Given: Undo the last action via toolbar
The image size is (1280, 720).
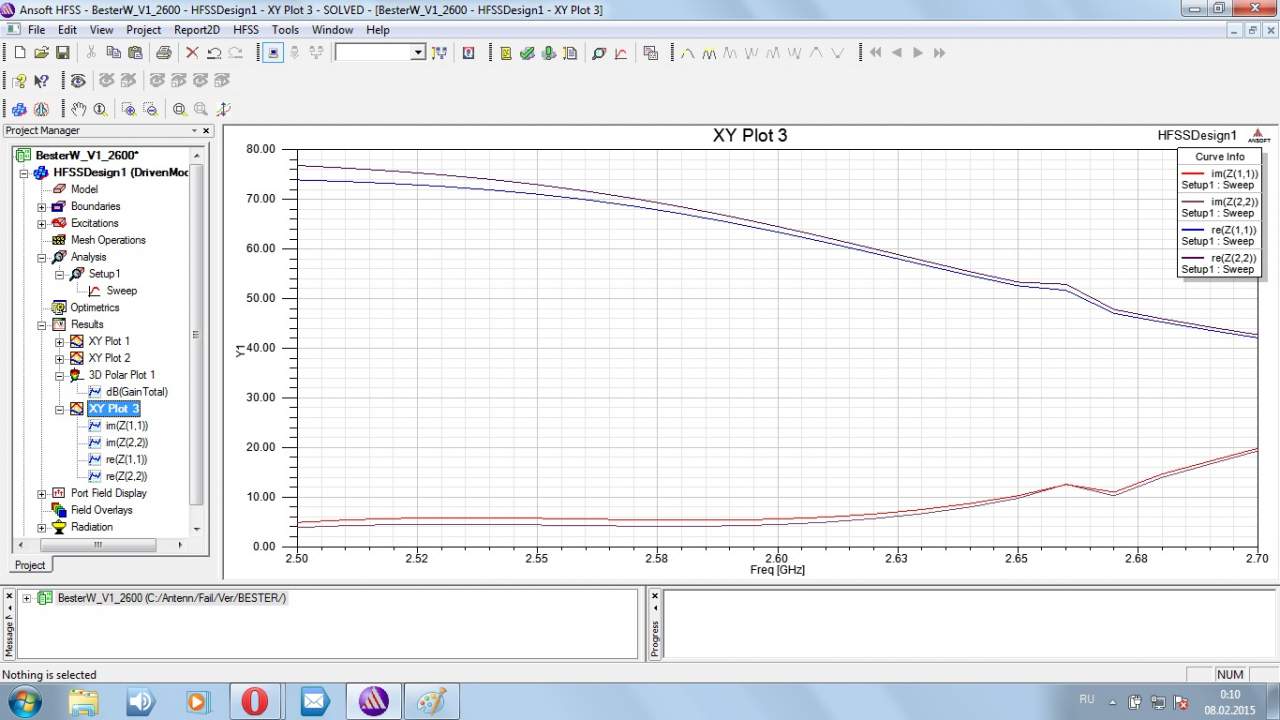Looking at the screenshot, I should tap(213, 52).
